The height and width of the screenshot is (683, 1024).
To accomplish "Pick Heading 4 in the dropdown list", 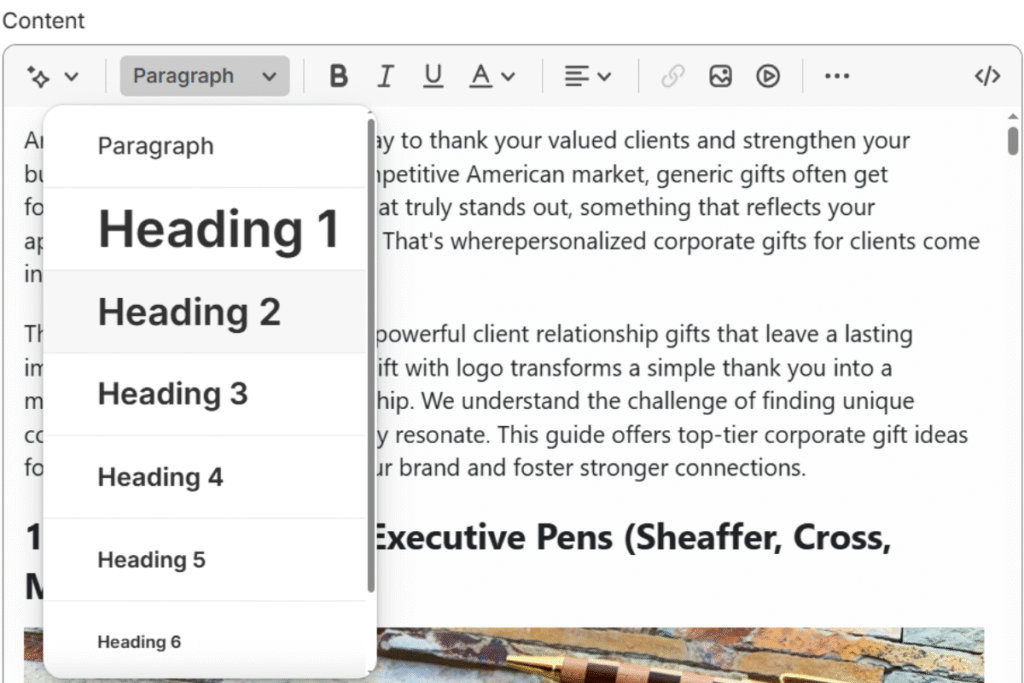I will point(160,477).
